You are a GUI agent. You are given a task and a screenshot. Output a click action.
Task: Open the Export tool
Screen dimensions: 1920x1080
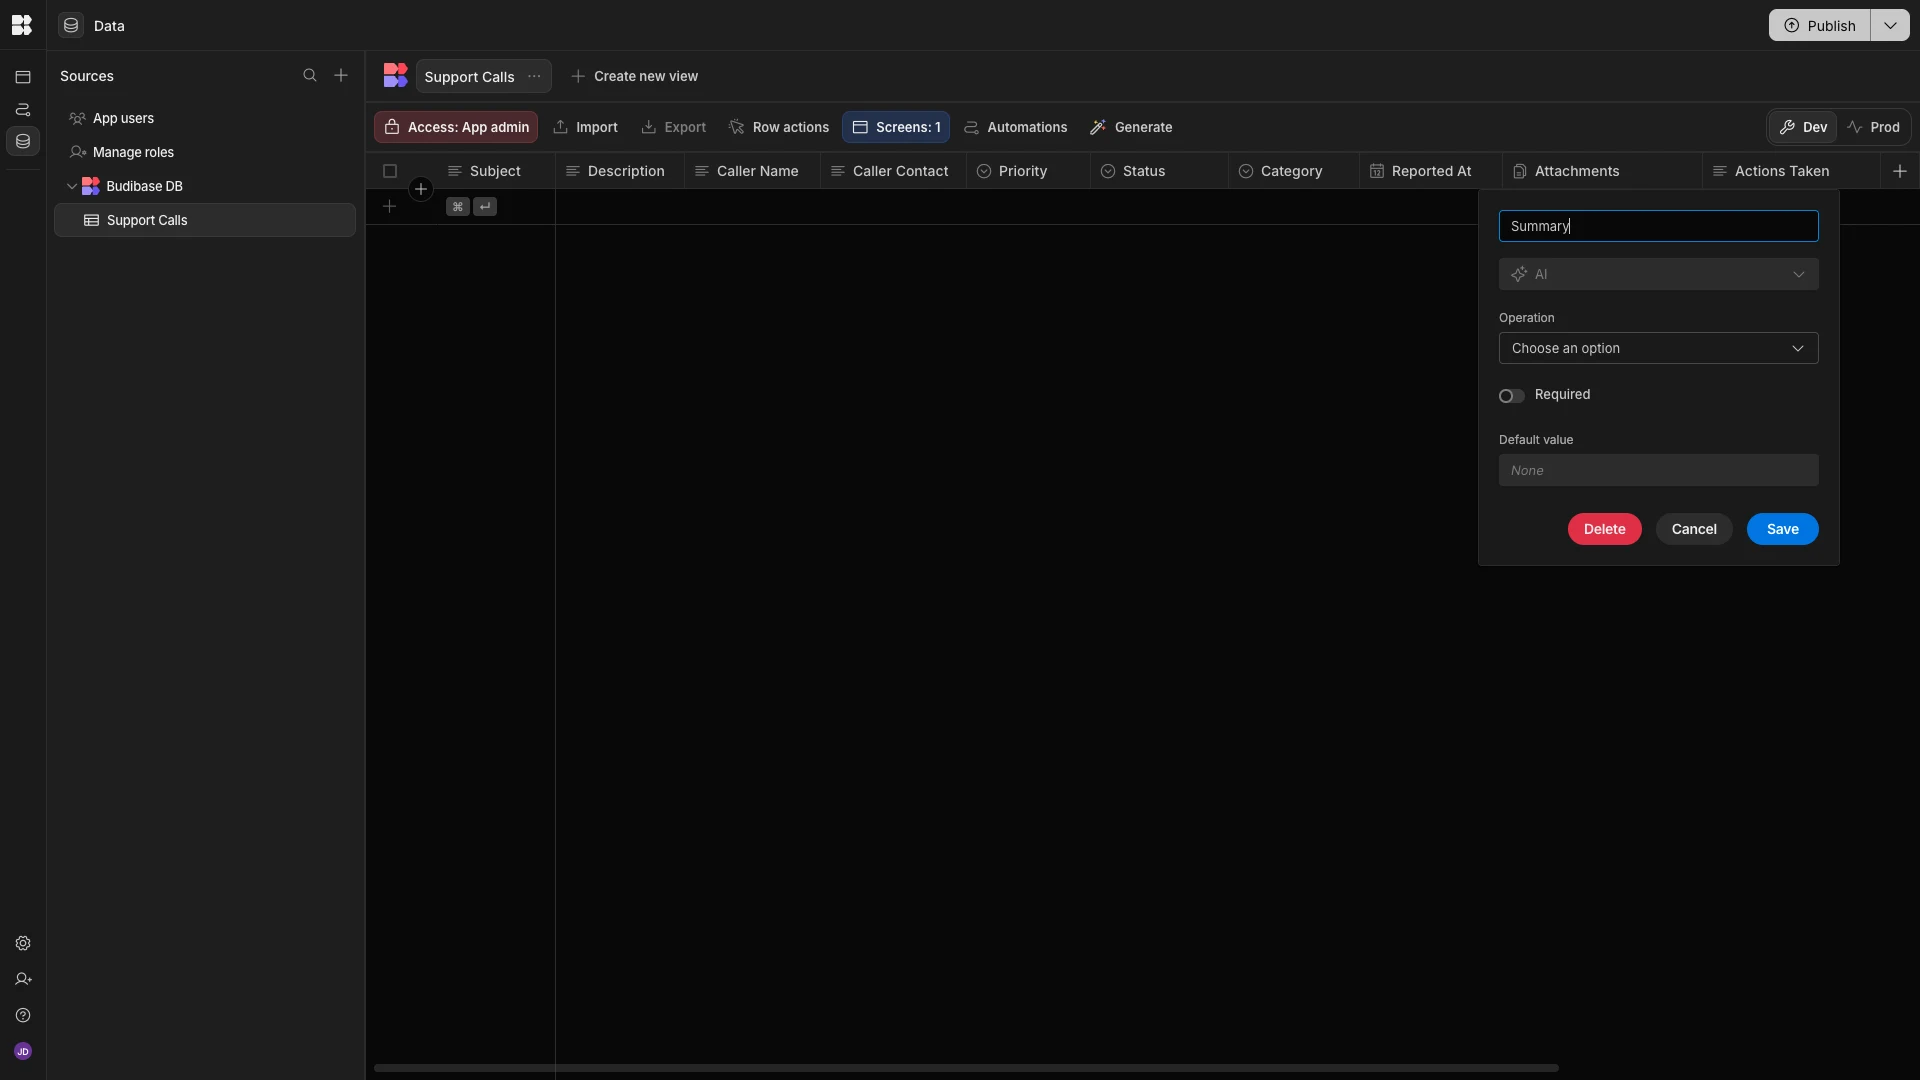tap(673, 127)
